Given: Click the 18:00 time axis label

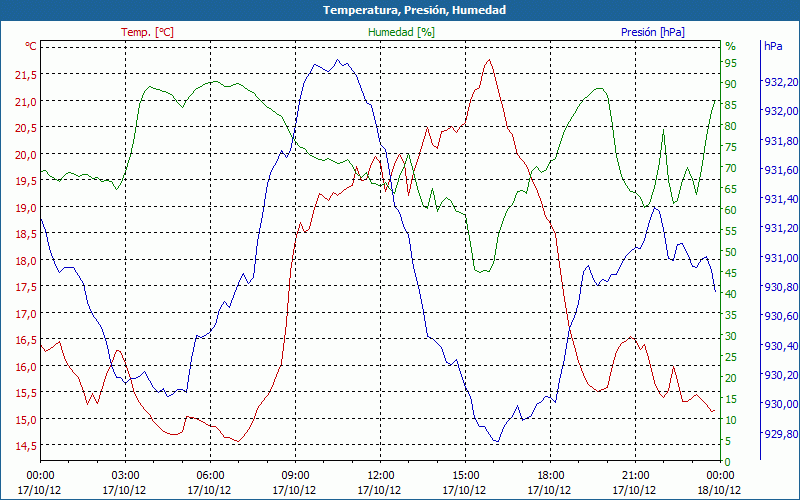Looking at the screenshot, I should pos(551,476).
